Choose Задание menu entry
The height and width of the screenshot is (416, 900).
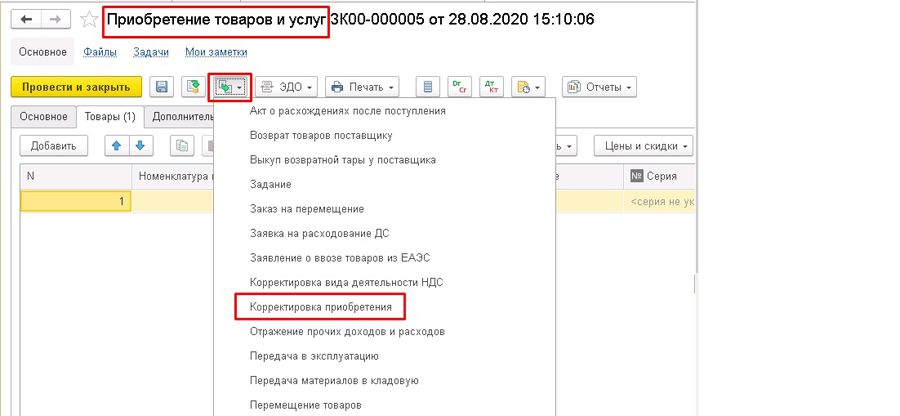click(x=271, y=184)
